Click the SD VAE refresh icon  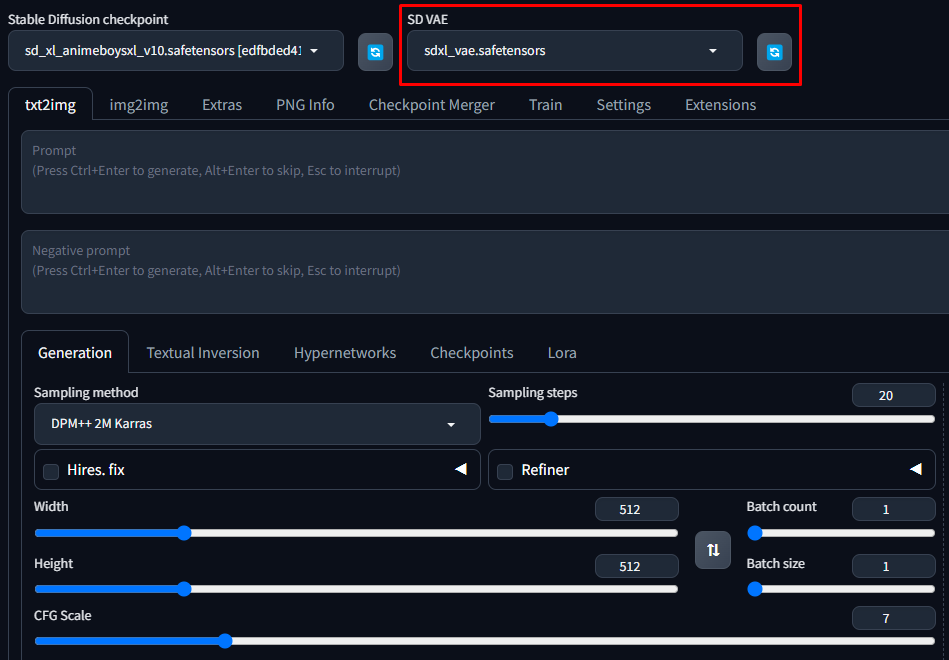774,52
